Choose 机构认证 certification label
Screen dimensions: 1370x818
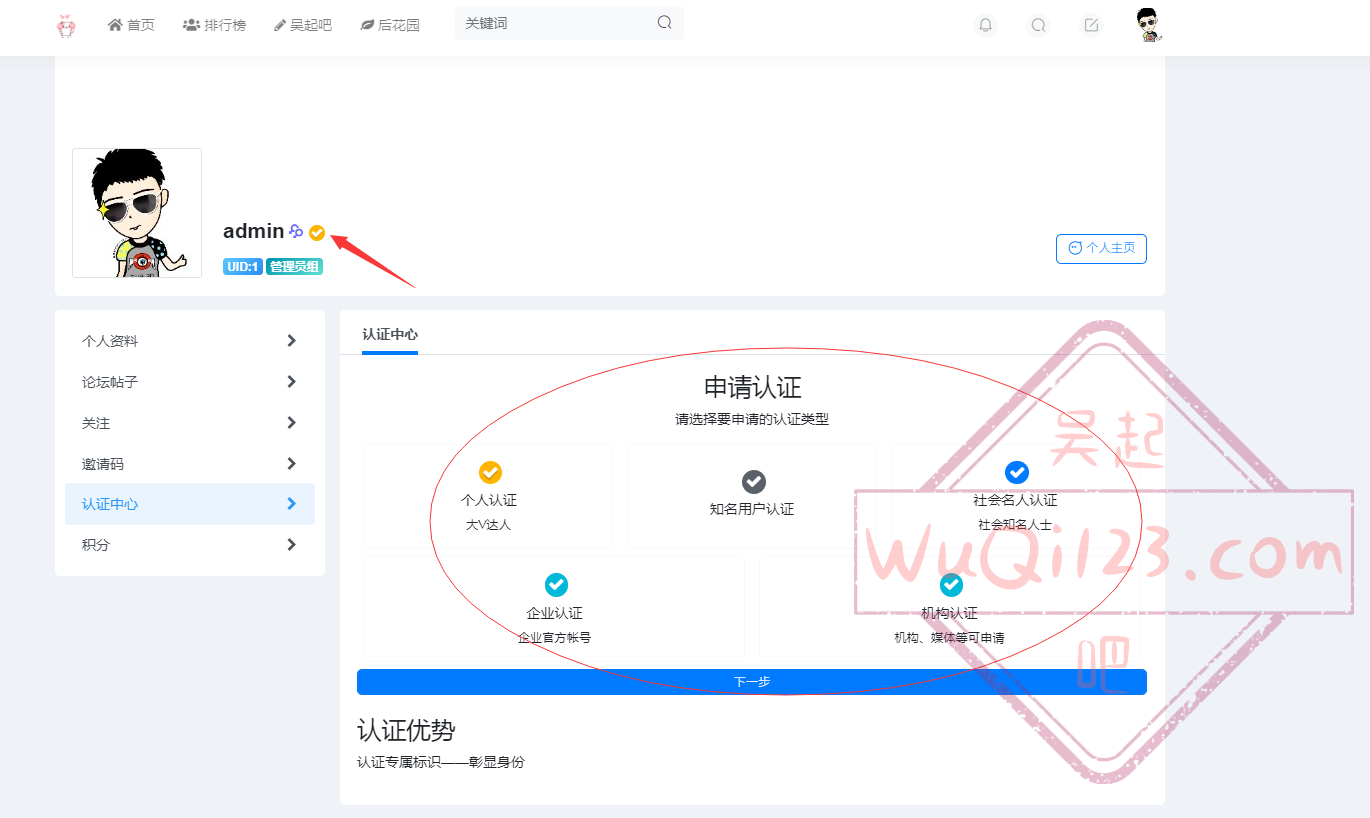[x=950, y=613]
